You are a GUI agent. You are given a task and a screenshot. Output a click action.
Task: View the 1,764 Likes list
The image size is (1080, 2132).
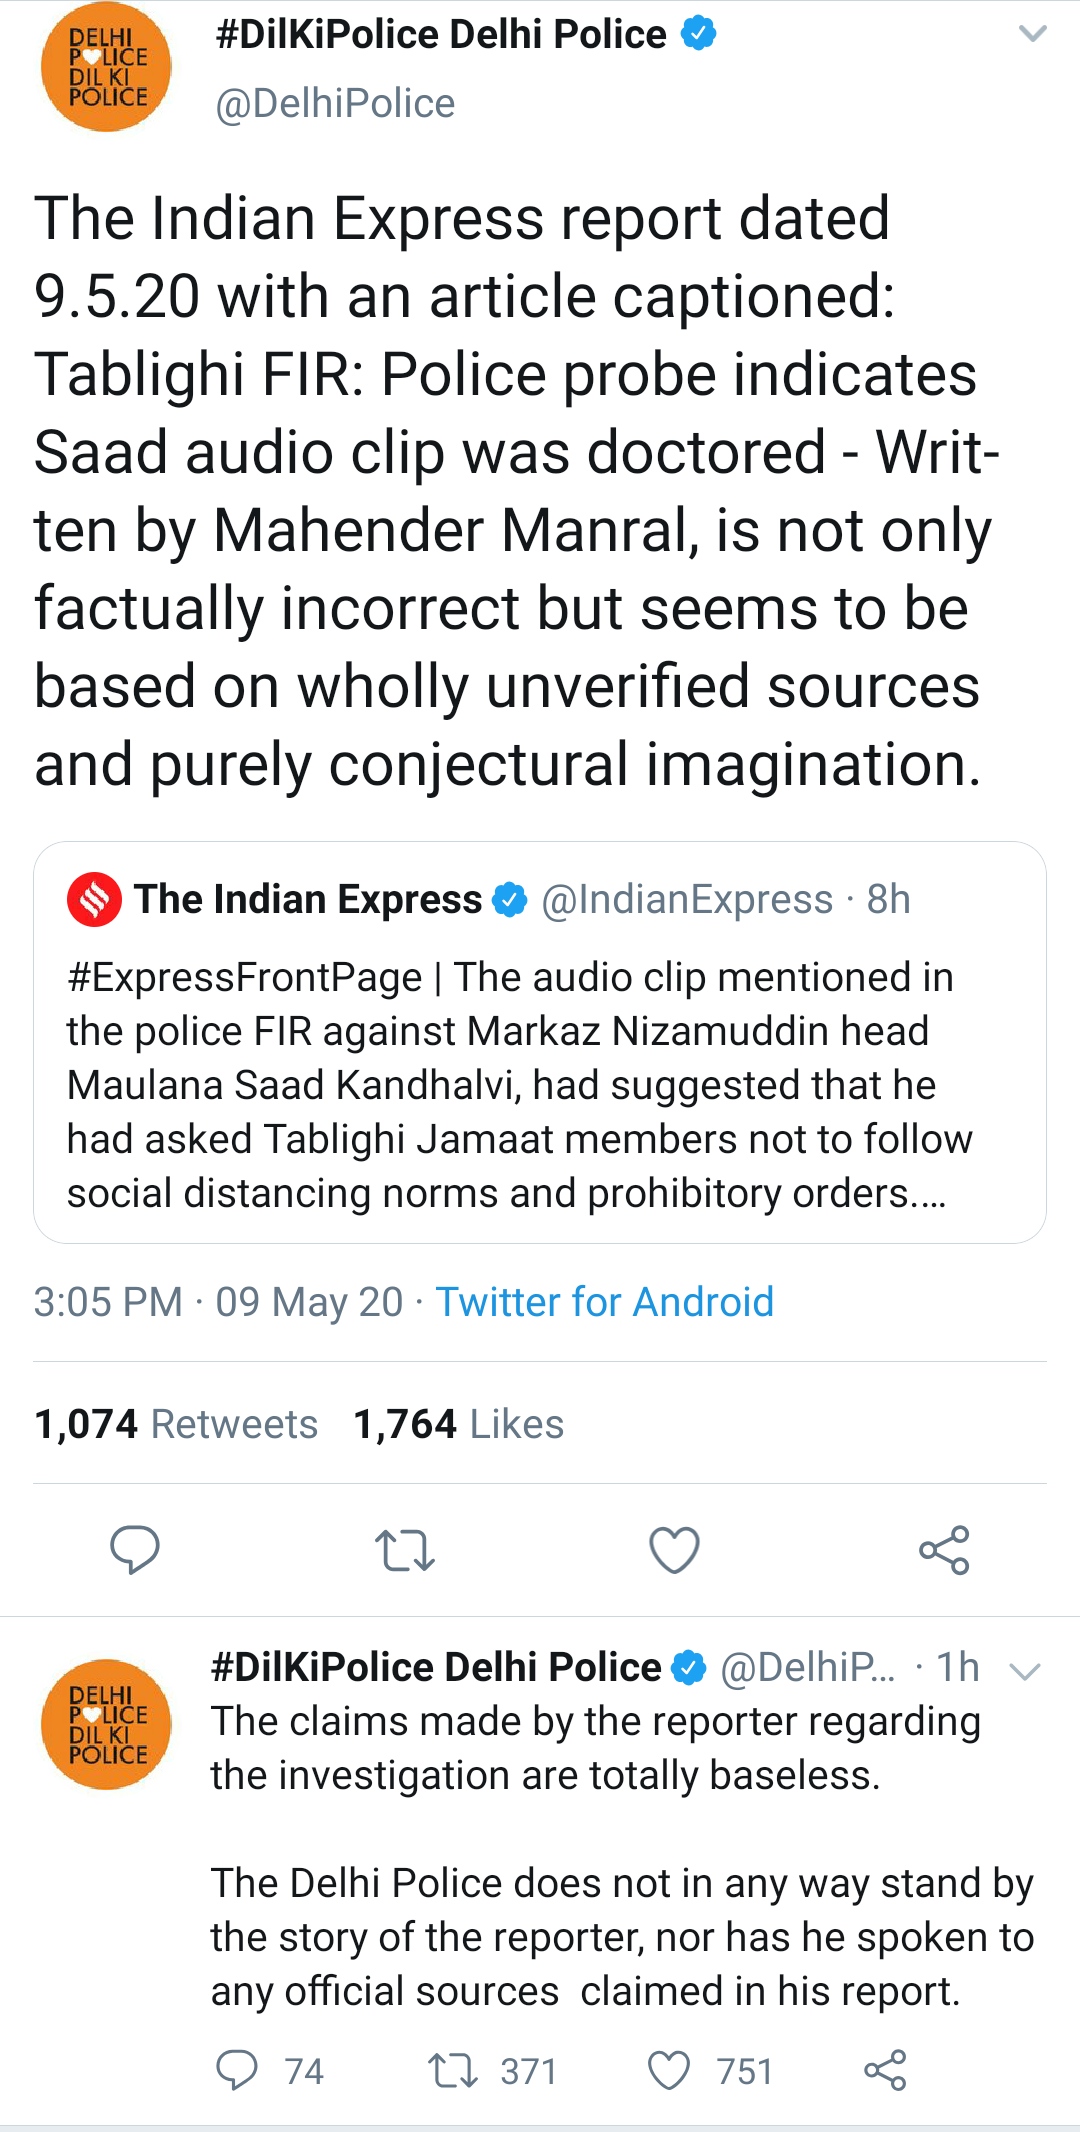coord(458,1424)
